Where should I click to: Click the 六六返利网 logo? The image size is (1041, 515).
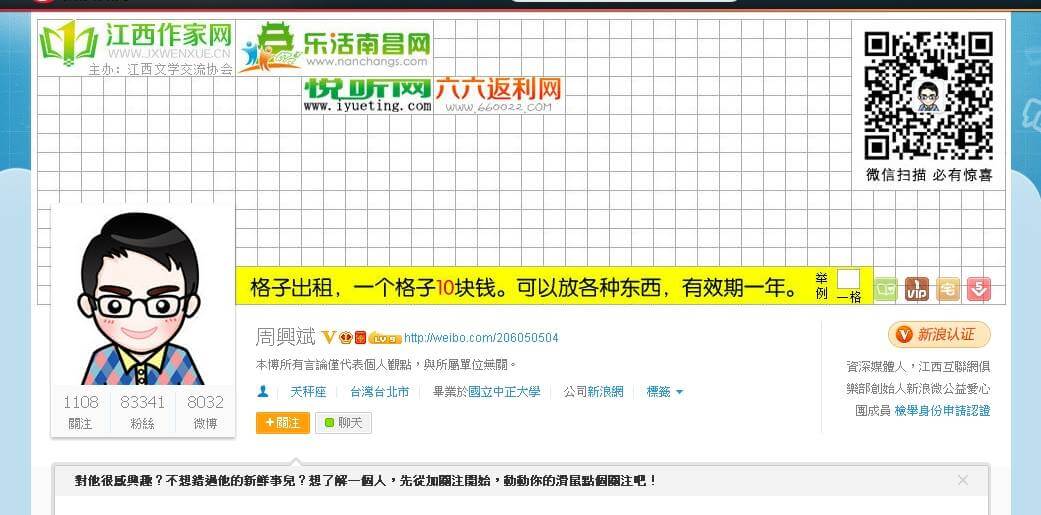click(x=498, y=94)
